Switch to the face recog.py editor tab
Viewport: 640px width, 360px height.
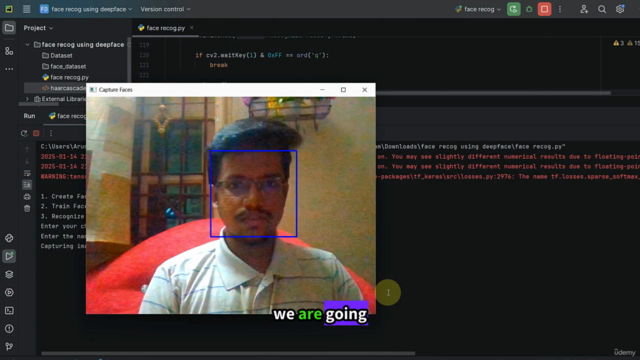point(166,28)
